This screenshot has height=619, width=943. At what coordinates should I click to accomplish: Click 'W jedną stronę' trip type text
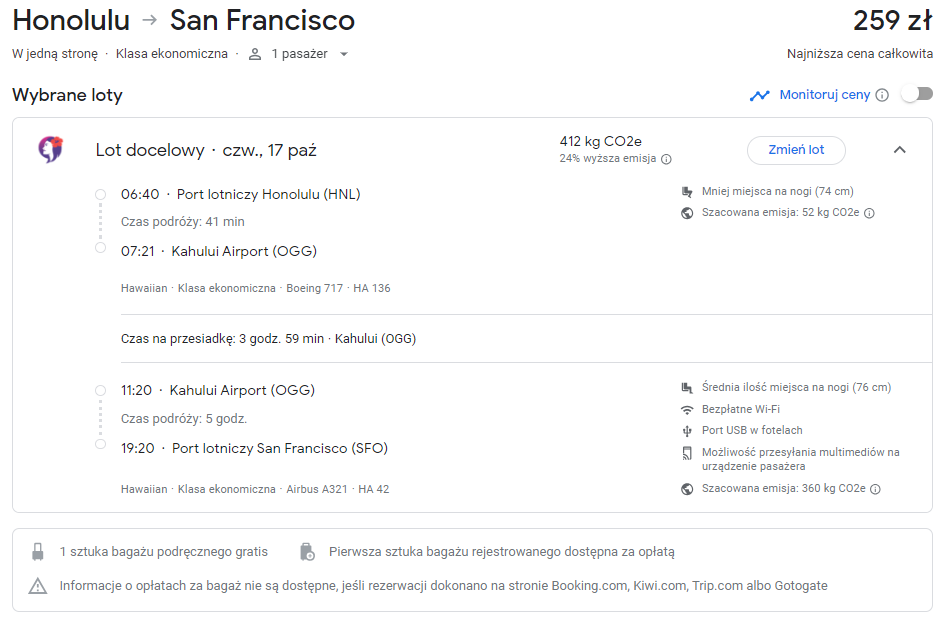click(55, 54)
